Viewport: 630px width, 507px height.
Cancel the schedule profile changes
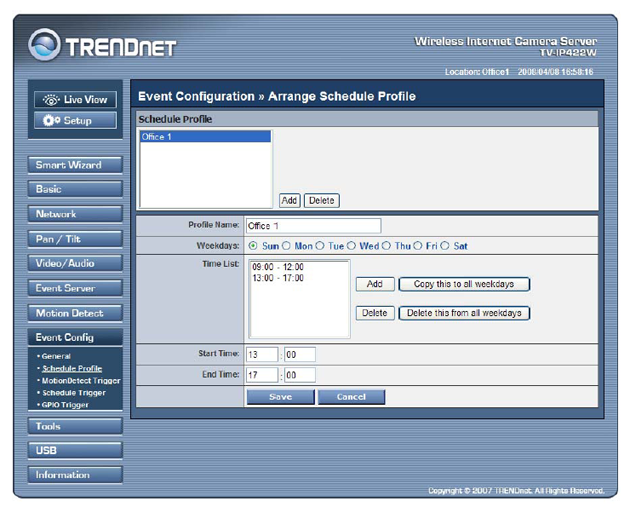pyautogui.click(x=352, y=397)
